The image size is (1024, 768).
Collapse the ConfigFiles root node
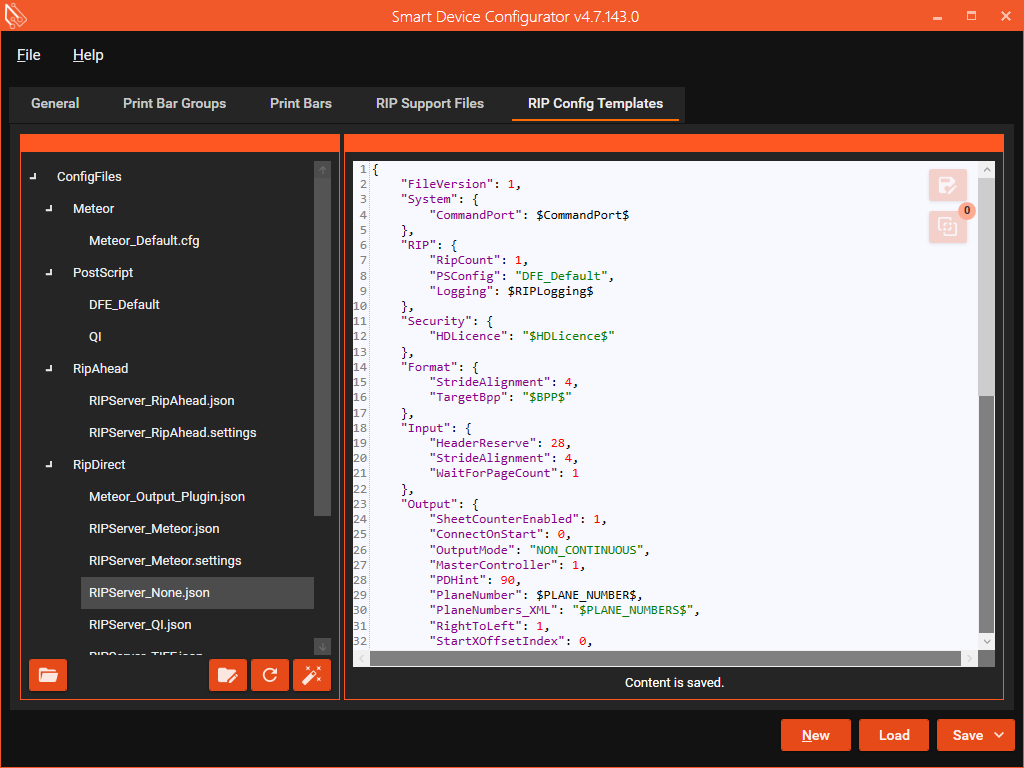(31, 176)
